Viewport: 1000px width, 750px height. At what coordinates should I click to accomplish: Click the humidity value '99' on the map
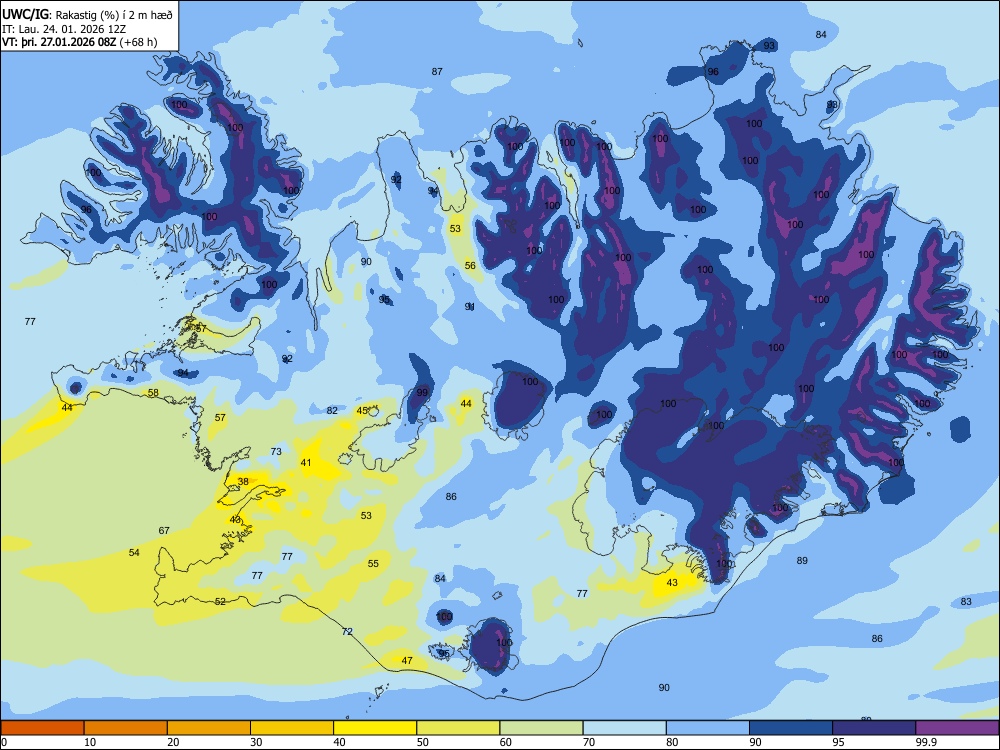coord(422,393)
